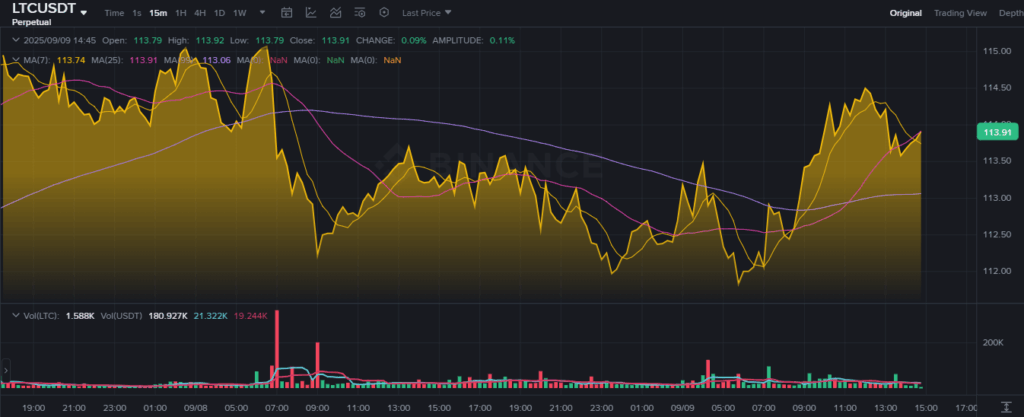Open the LTCUSDT trading pair dropdown
The width and height of the screenshot is (1024, 417).
(x=84, y=13)
